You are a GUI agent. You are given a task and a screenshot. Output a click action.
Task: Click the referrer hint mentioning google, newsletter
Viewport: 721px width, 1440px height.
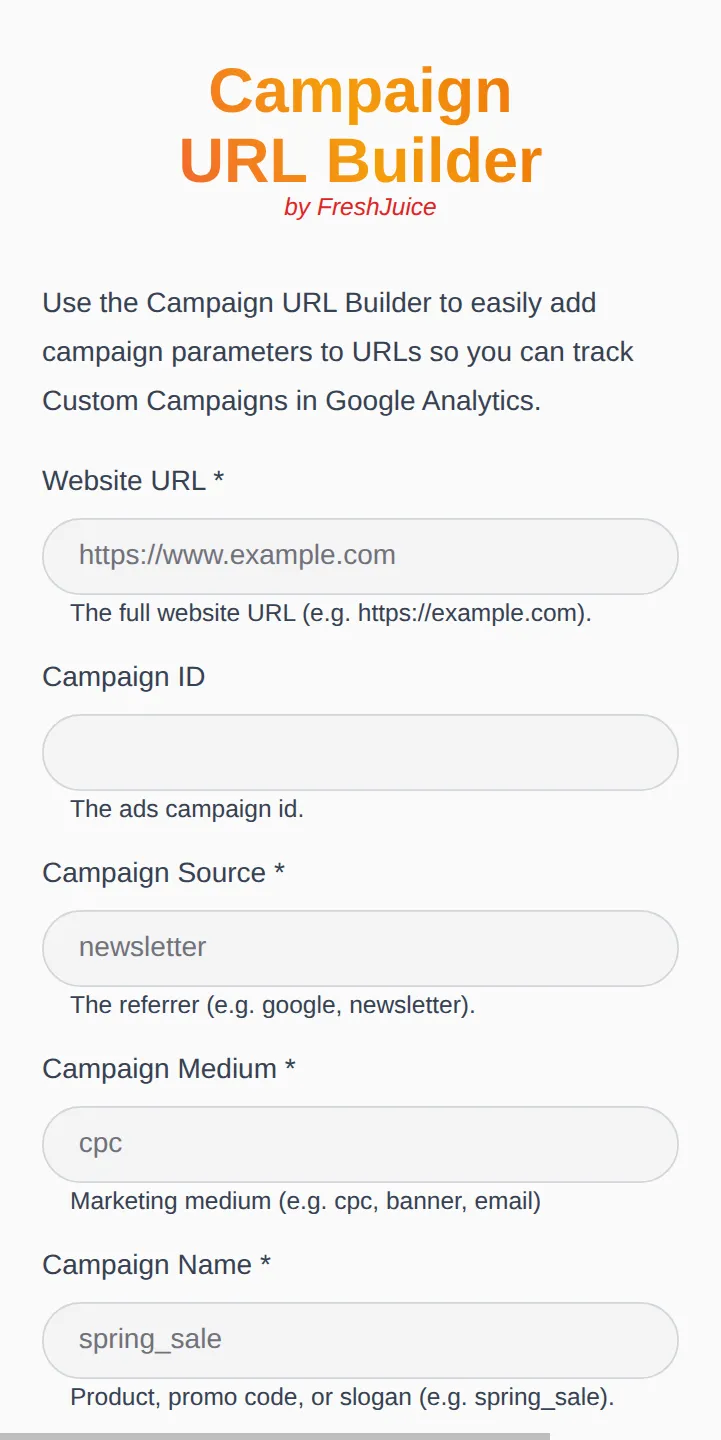[273, 1005]
